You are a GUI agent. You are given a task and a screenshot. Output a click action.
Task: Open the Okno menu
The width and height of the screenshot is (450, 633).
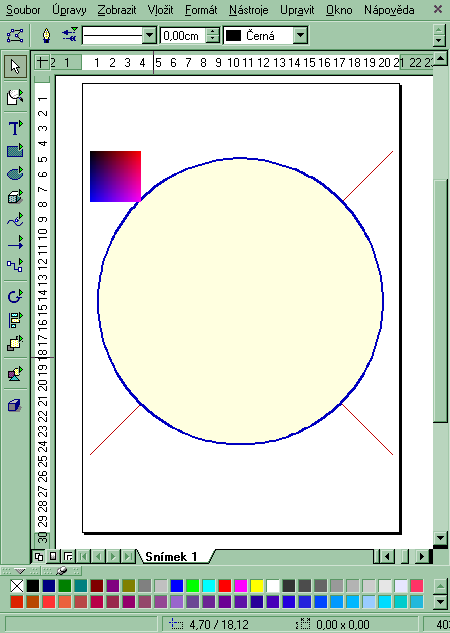(x=339, y=10)
